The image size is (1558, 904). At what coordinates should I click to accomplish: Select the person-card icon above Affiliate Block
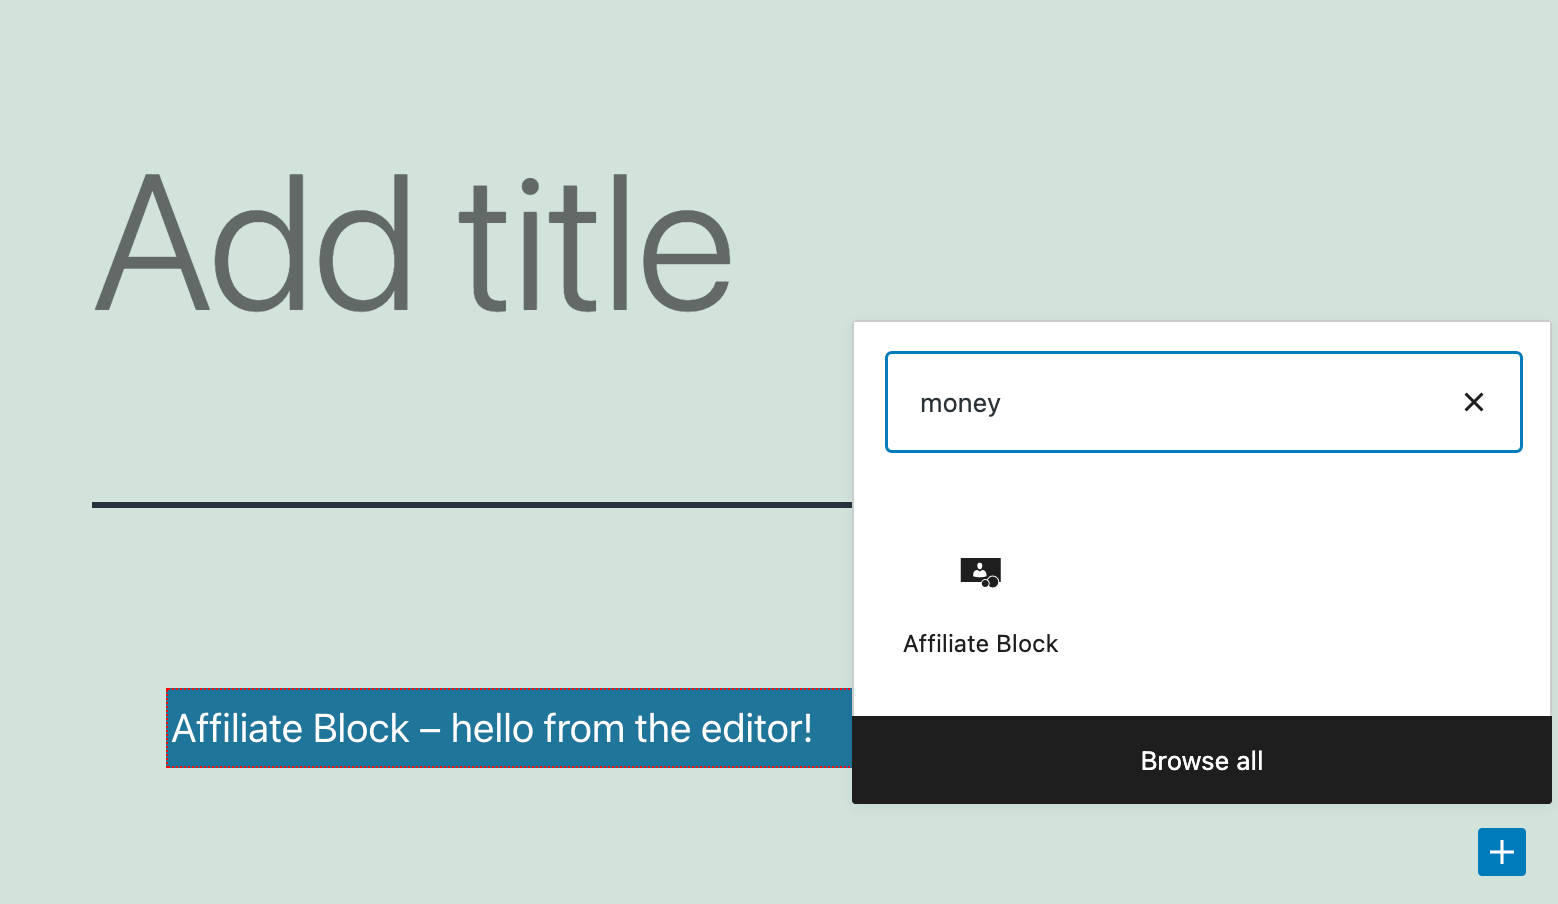[980, 572]
